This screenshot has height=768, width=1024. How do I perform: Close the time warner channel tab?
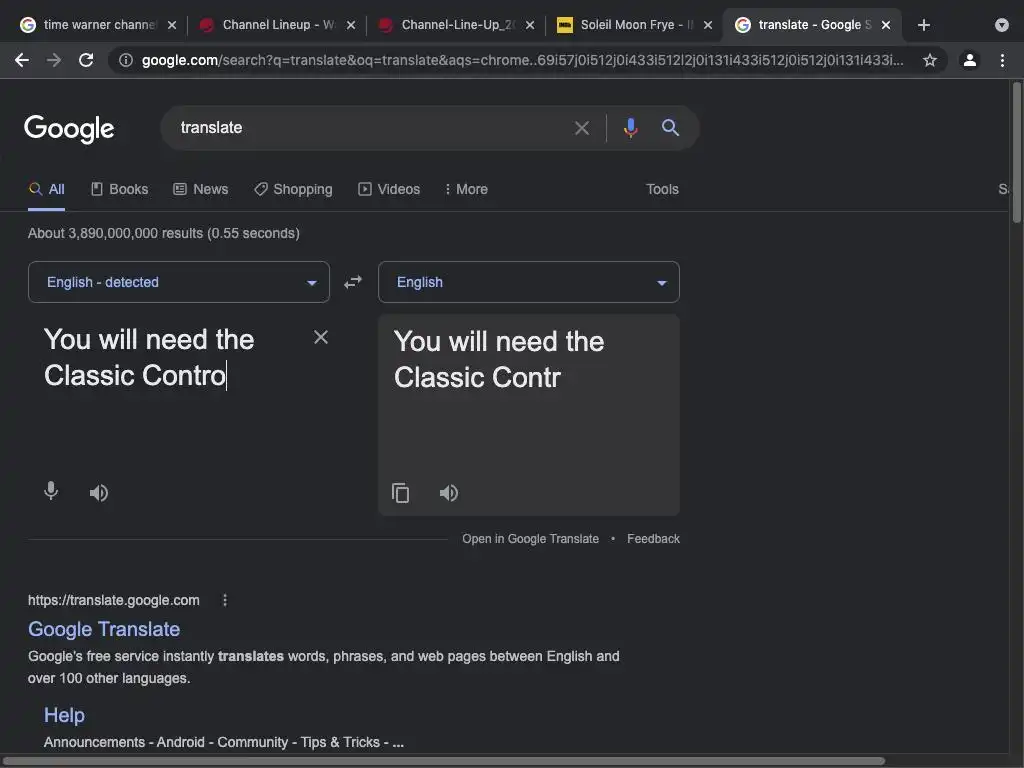coord(172,25)
